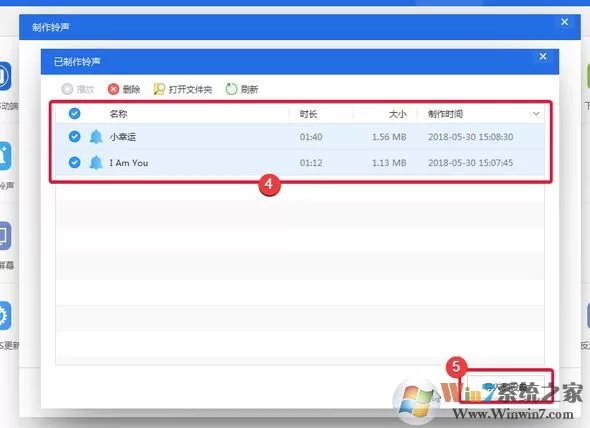The height and width of the screenshot is (428, 590).
Task: Click the bell icon beside I Am You
Action: click(x=96, y=163)
